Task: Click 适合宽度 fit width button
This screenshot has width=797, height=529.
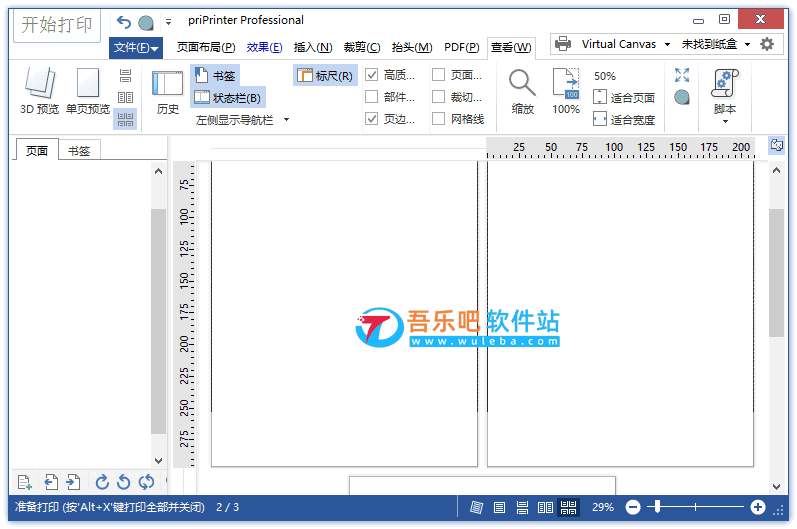Action: 624,119
